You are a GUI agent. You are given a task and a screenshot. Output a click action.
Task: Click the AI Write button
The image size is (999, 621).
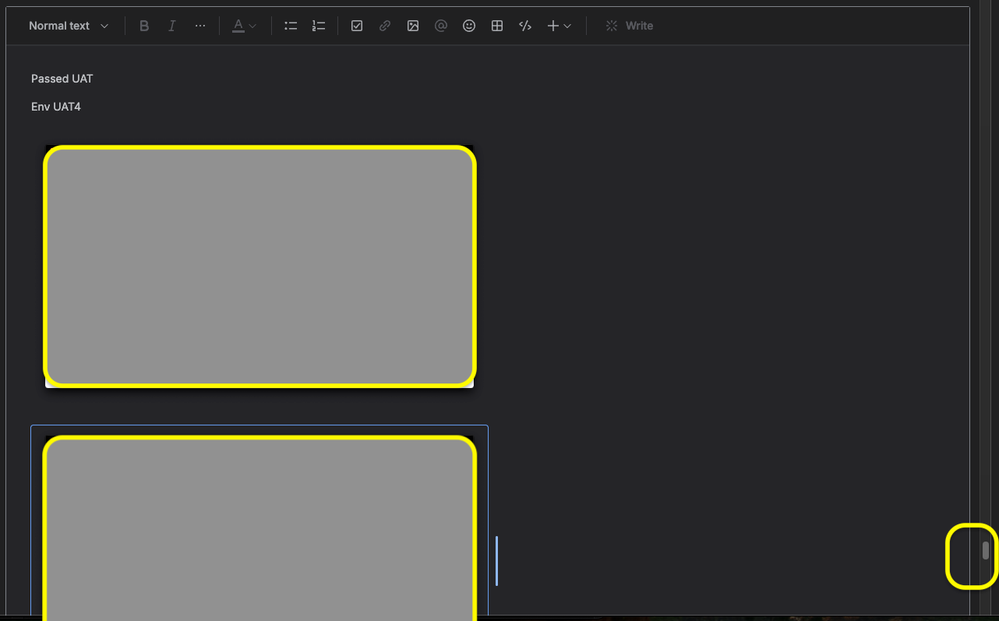[629, 26]
